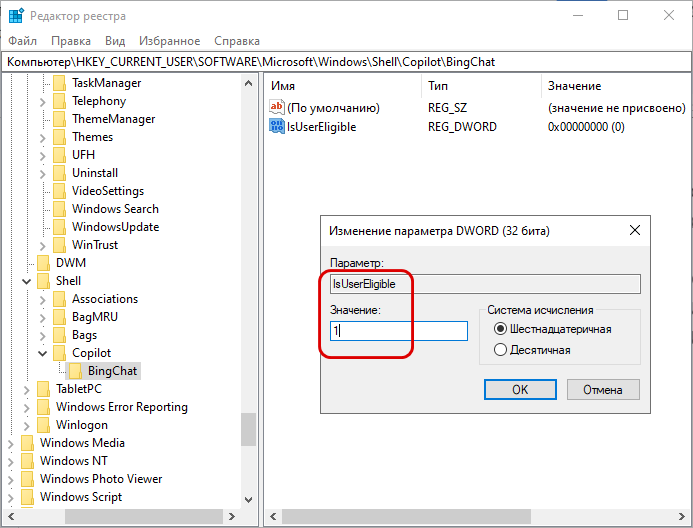This screenshot has width=693, height=528.
Task: Expand the Telephony tree node
Action: click(42, 102)
